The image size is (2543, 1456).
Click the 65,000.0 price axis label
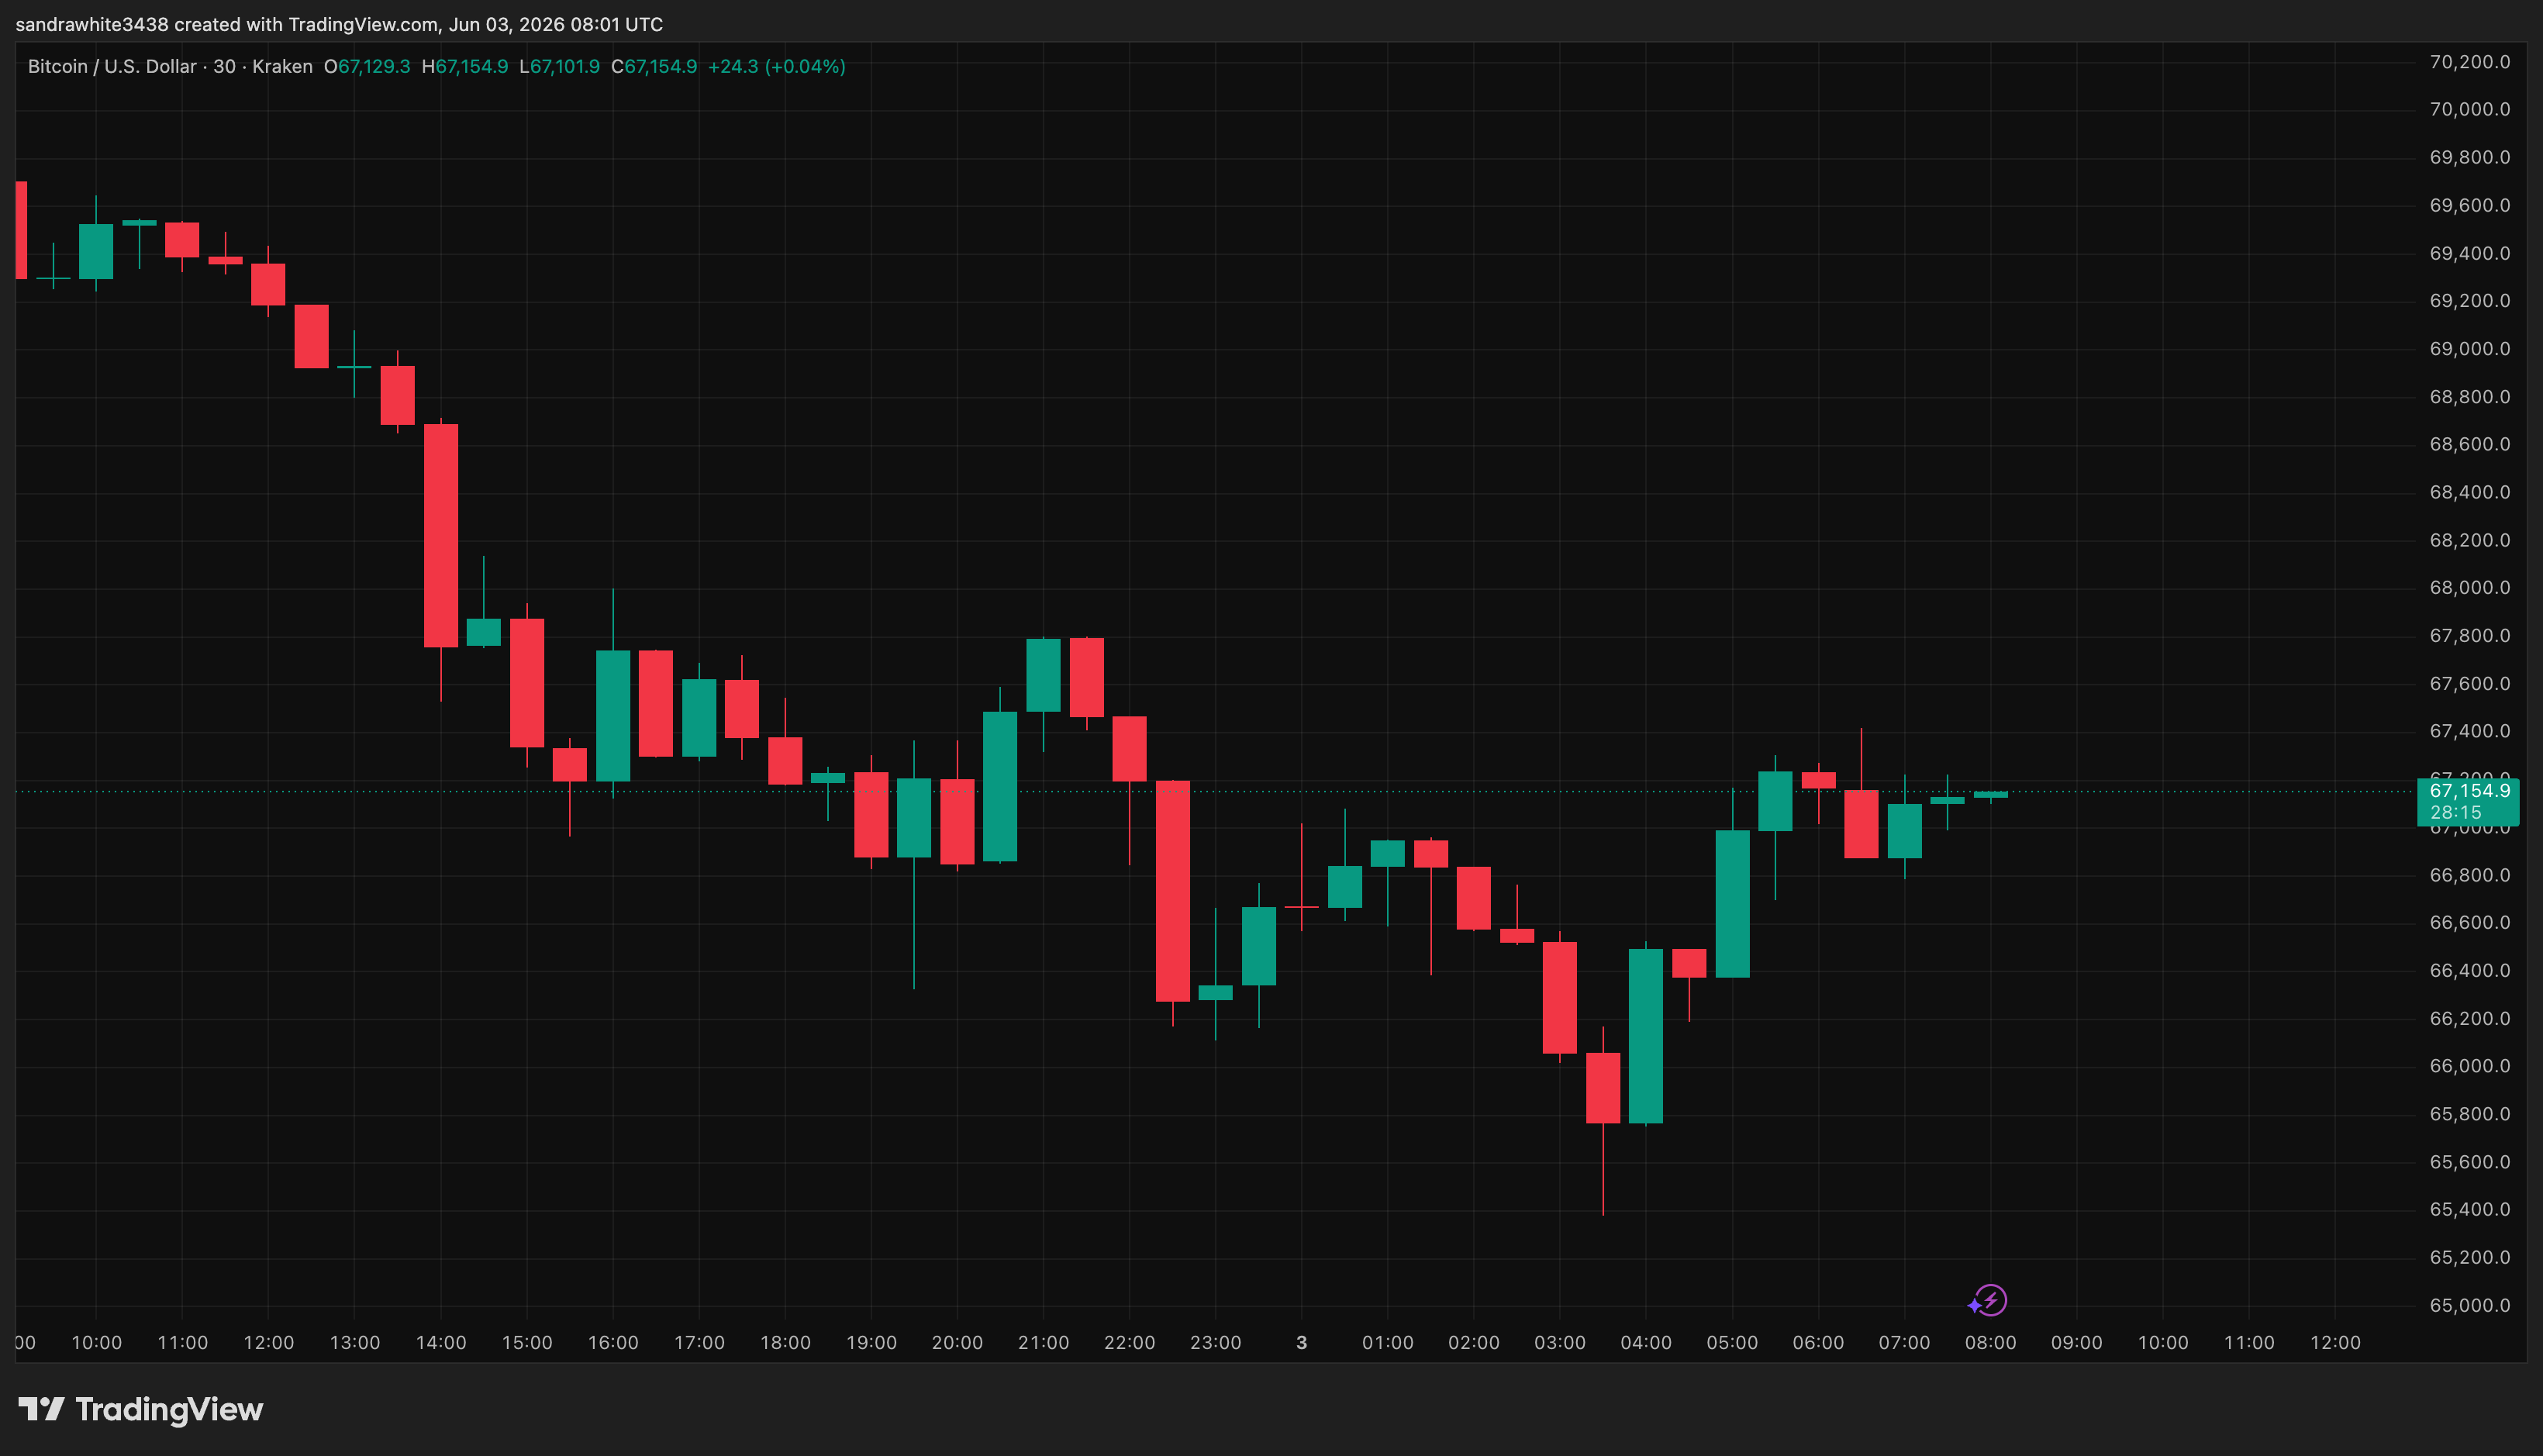[2469, 1305]
